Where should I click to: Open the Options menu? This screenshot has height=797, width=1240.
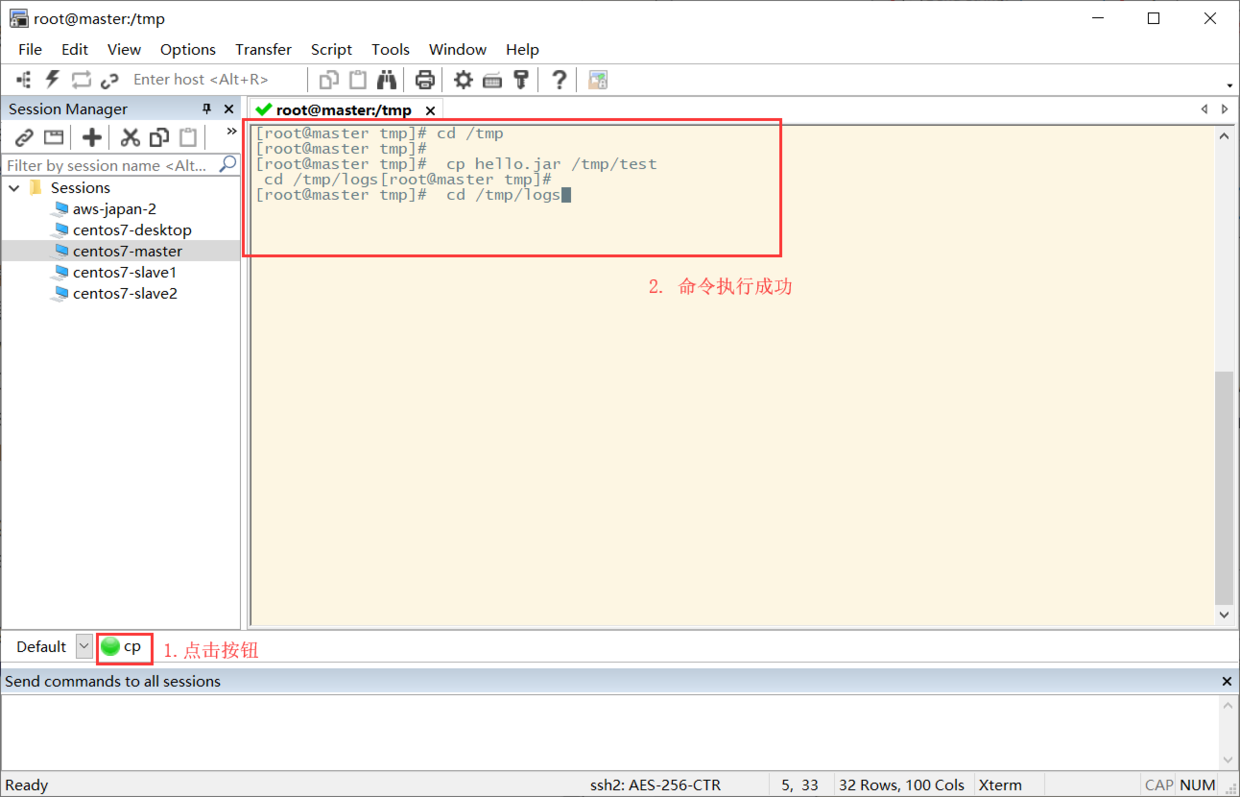[188, 49]
